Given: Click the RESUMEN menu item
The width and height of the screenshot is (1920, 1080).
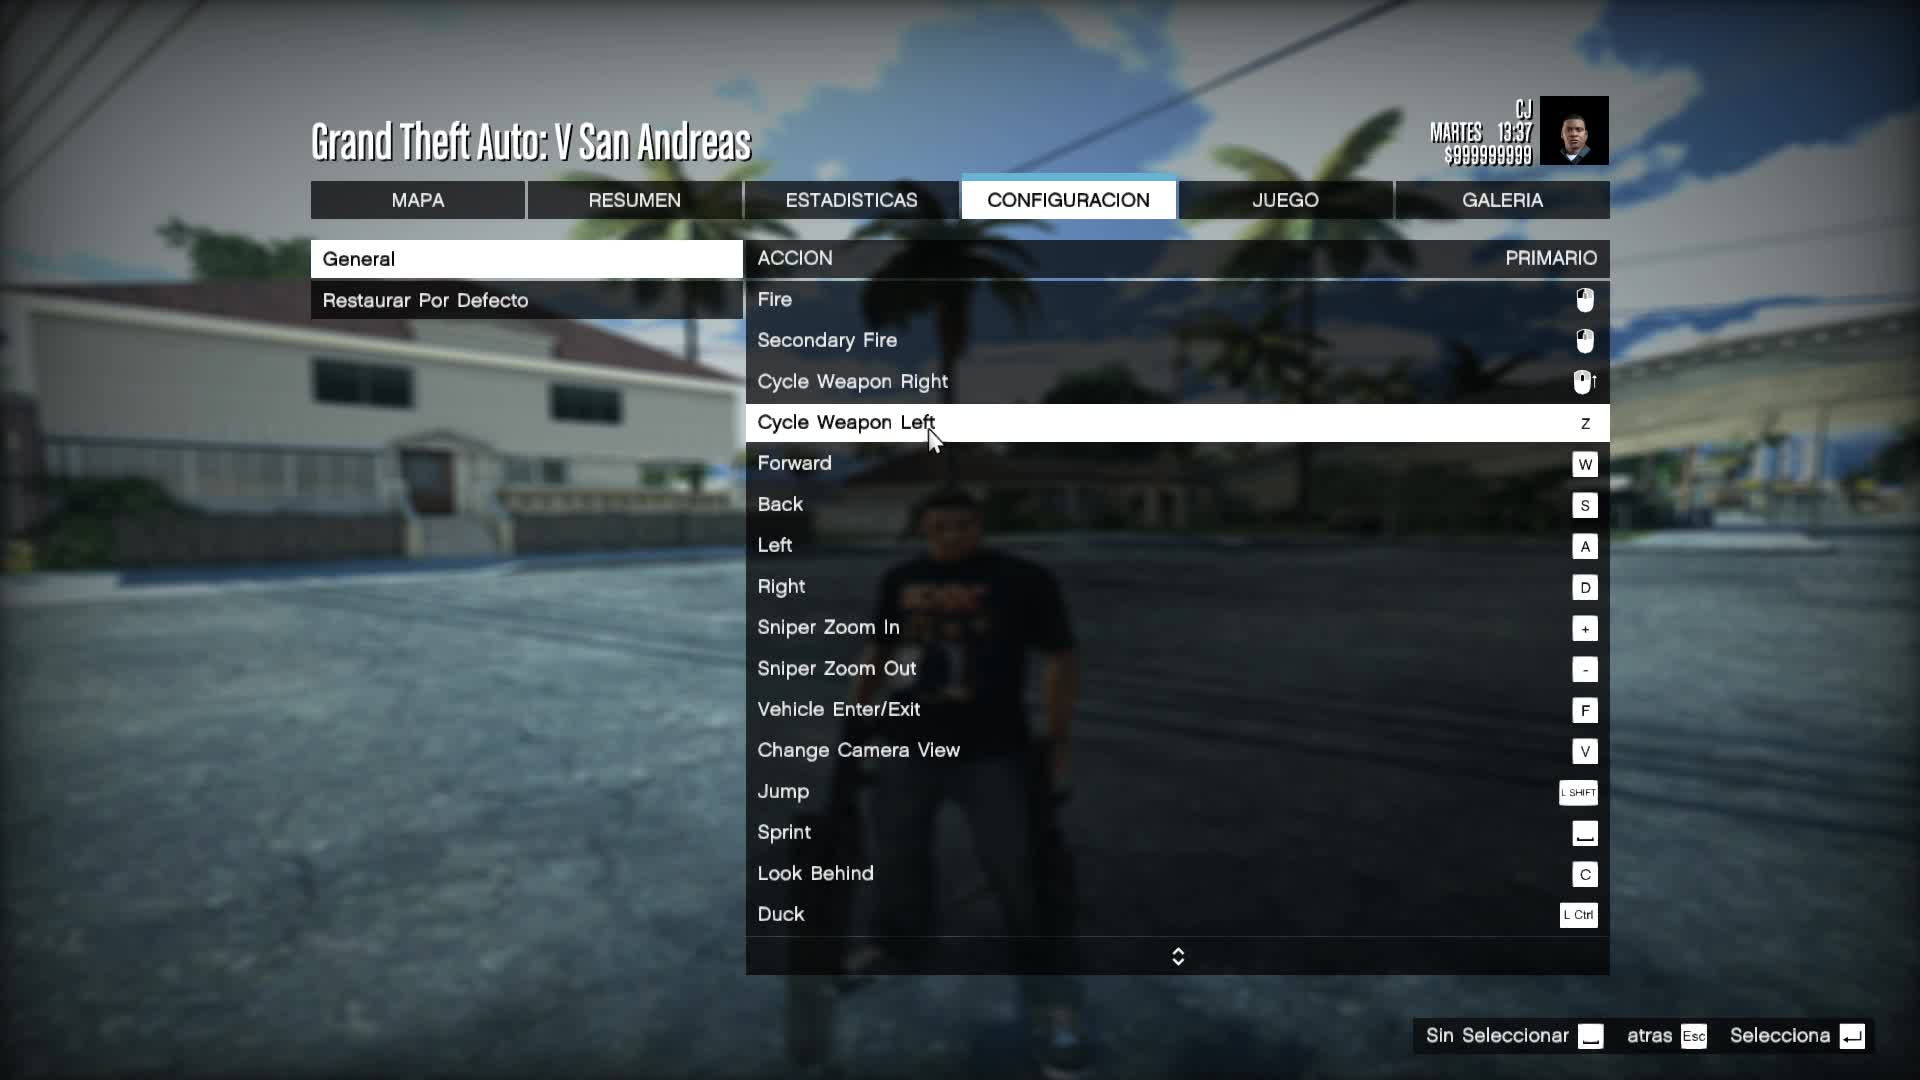Looking at the screenshot, I should 634,199.
